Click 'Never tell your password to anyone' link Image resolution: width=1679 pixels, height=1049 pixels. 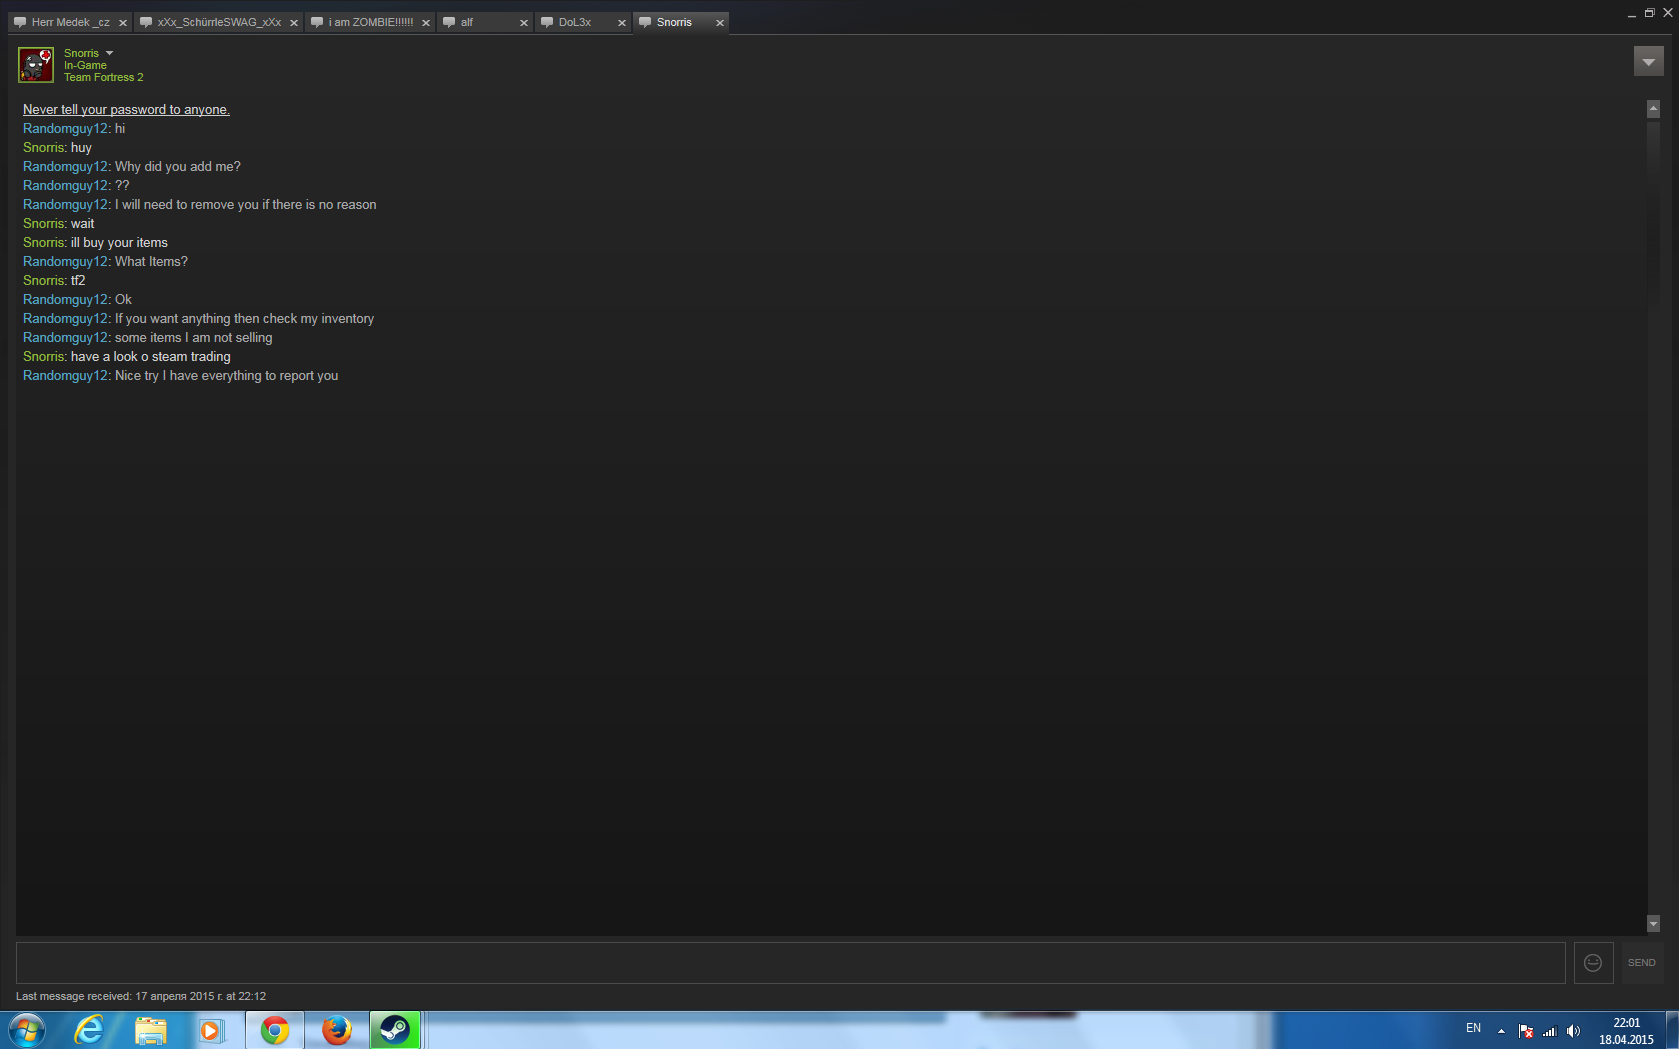tap(126, 110)
